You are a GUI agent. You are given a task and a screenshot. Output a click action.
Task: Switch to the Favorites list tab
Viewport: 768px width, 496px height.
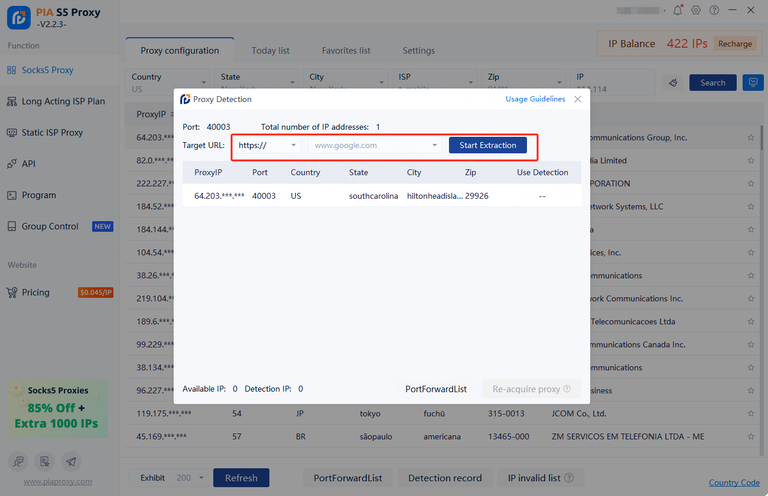[346, 51]
